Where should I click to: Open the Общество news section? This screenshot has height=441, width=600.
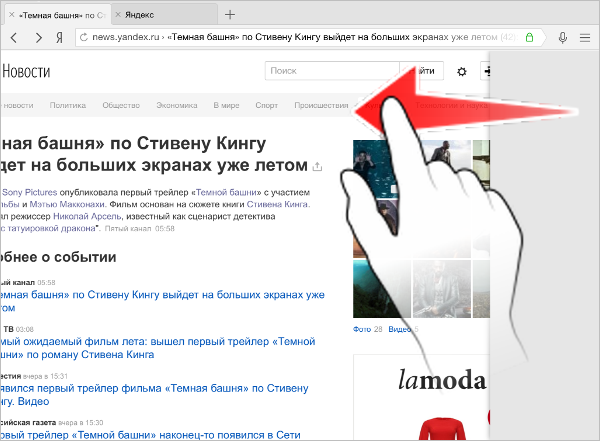point(121,105)
